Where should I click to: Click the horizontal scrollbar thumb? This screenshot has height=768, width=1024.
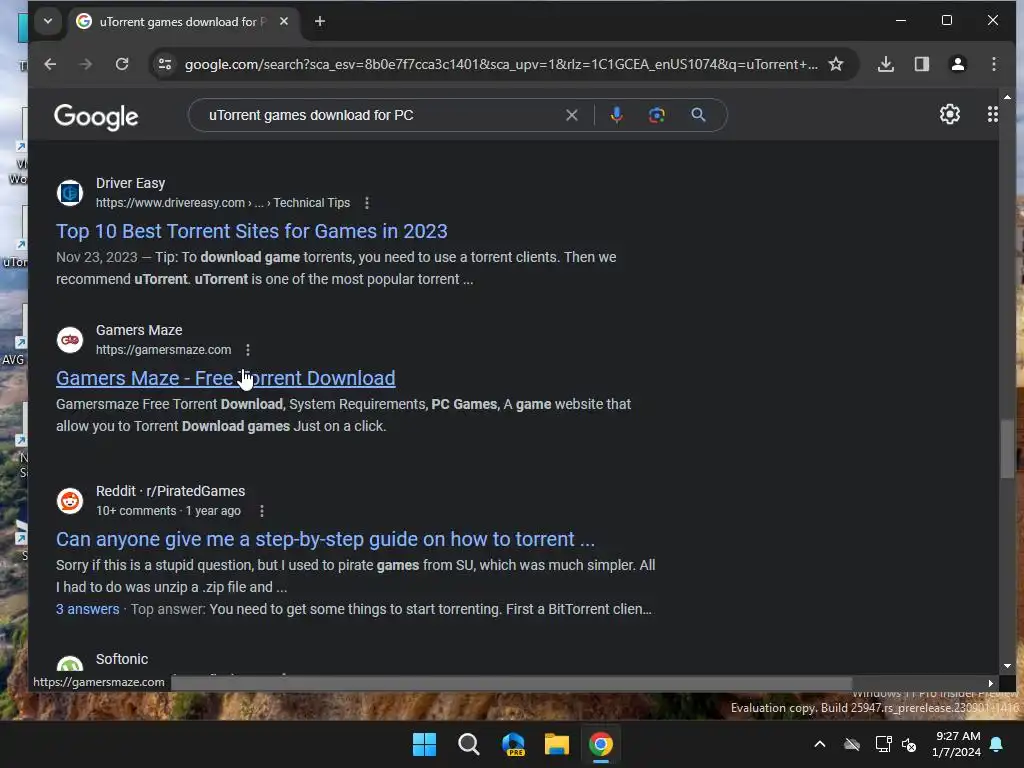coord(511,683)
